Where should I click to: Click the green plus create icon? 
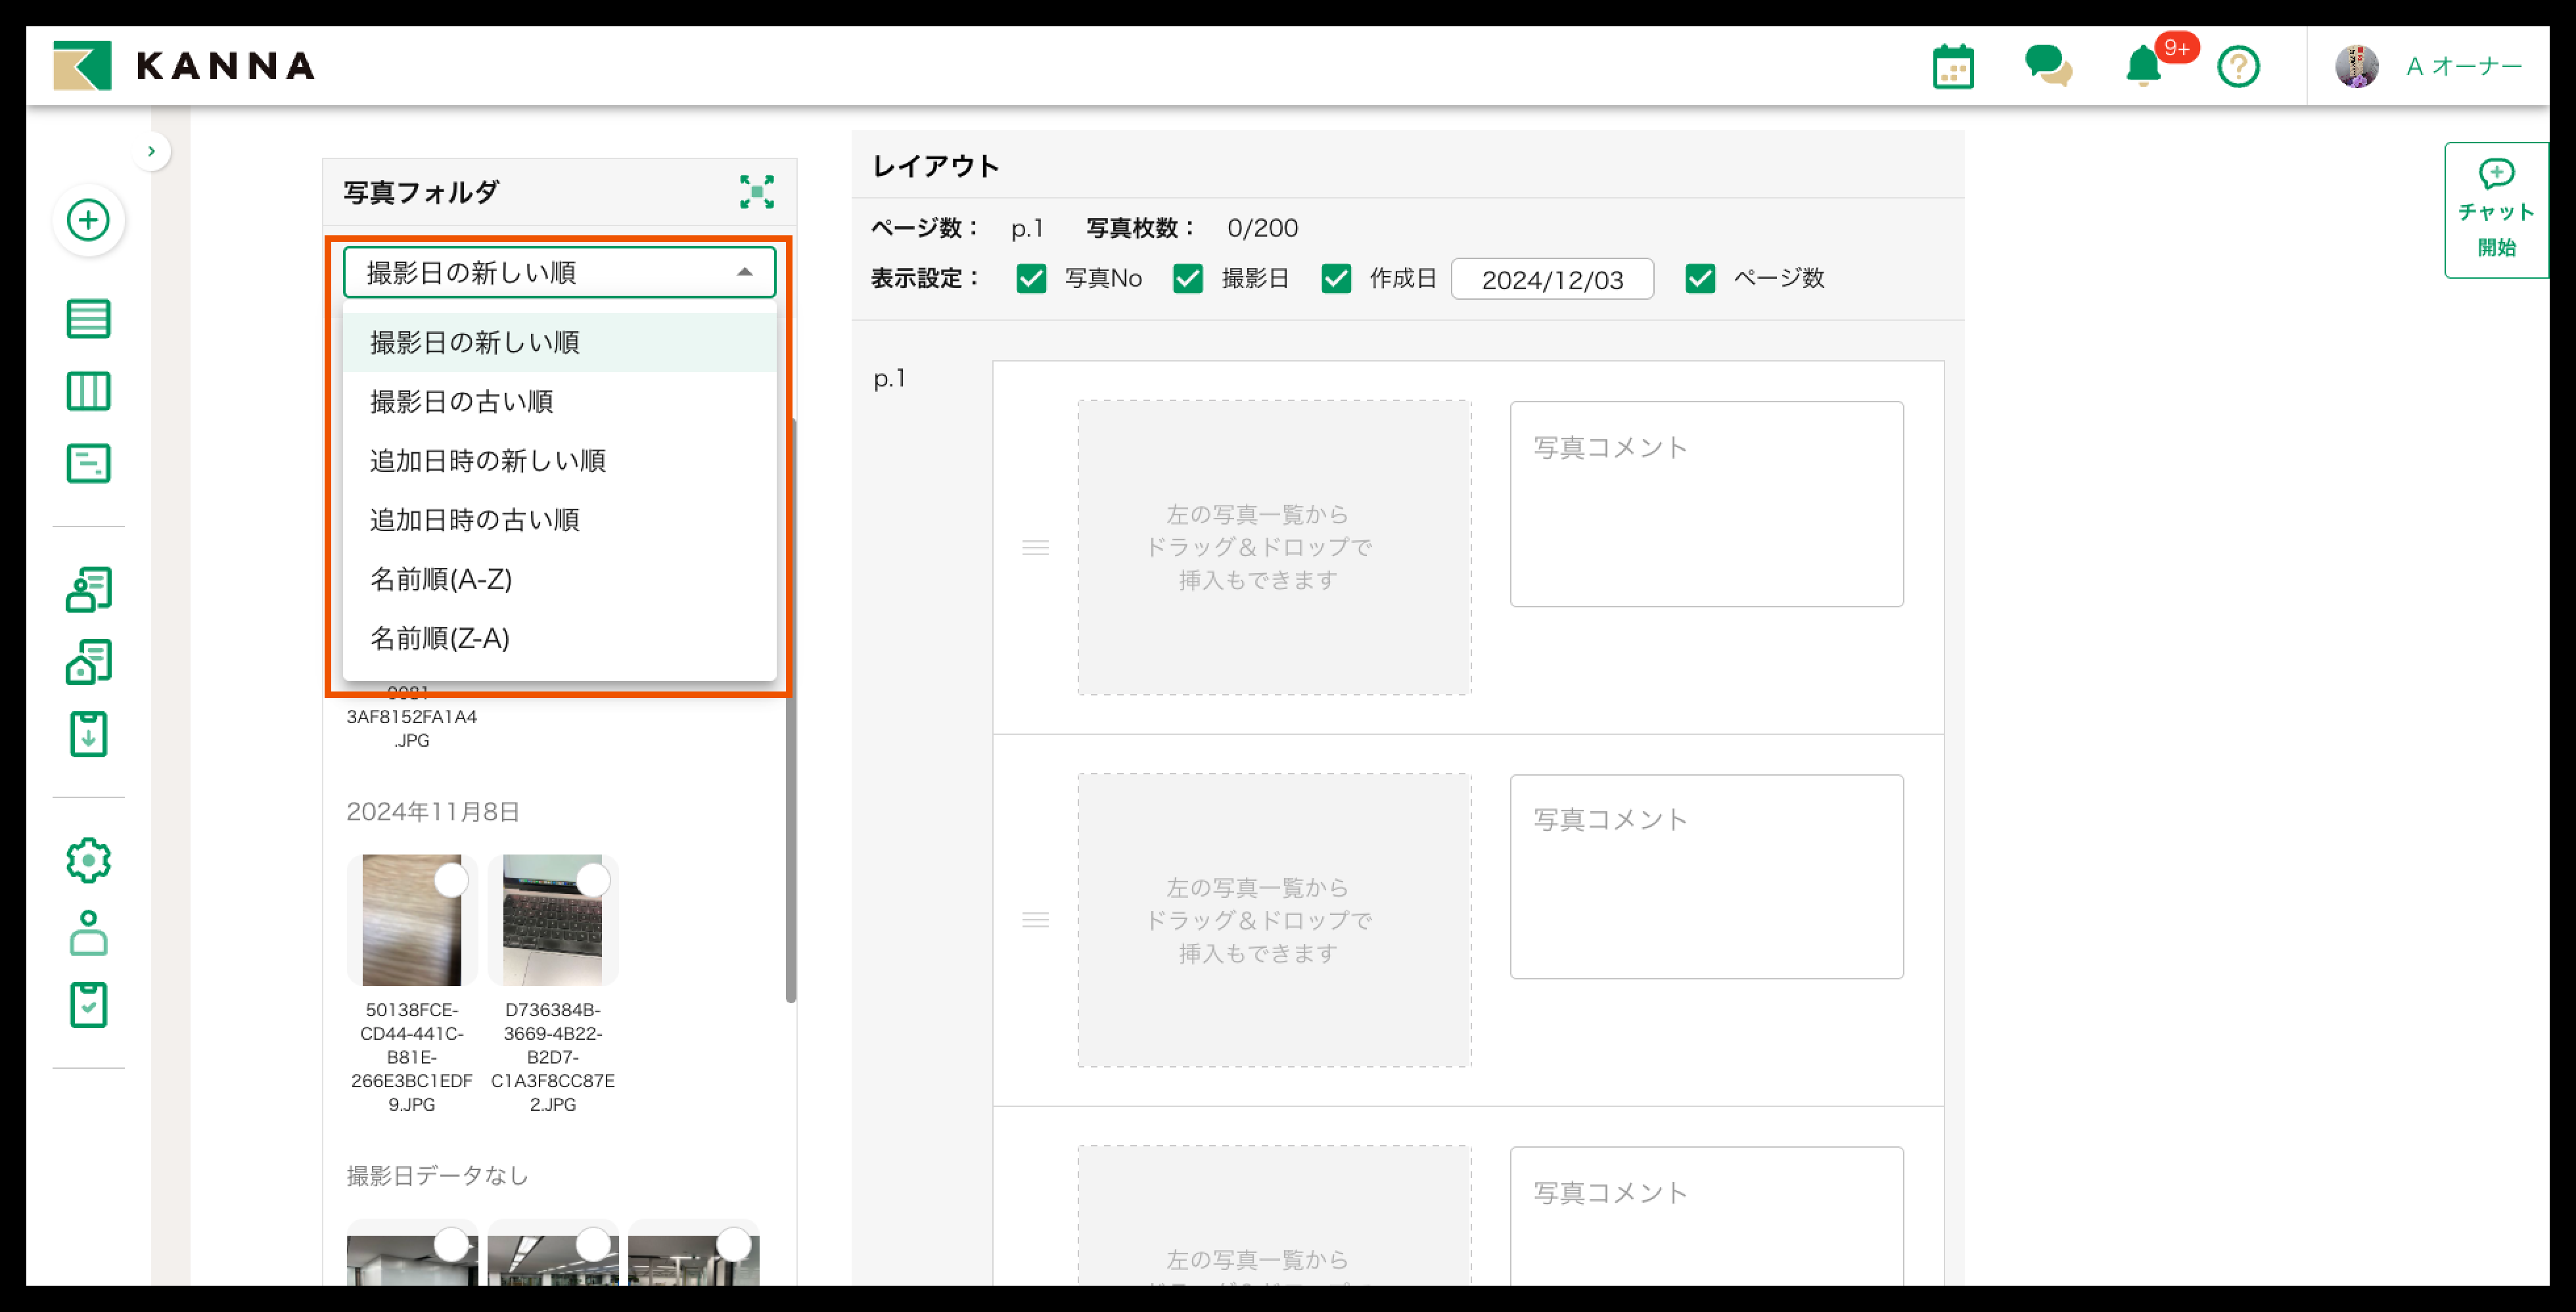[88, 220]
